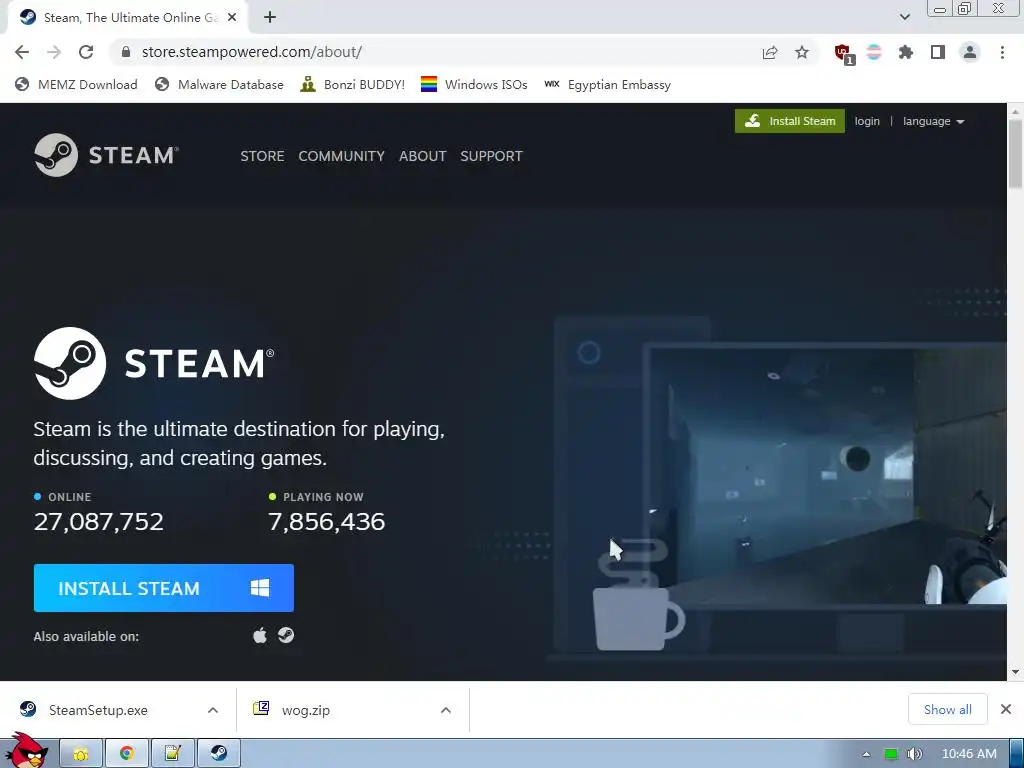1024x768 pixels.
Task: Open the downloaded SteamSetup.exe file
Action: click(98, 710)
